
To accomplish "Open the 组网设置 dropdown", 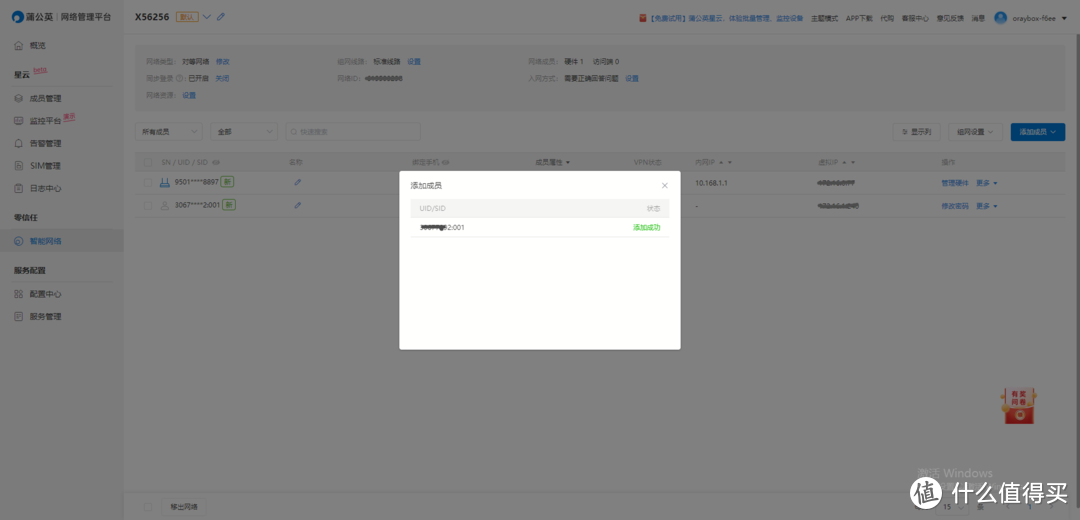I will (975, 132).
